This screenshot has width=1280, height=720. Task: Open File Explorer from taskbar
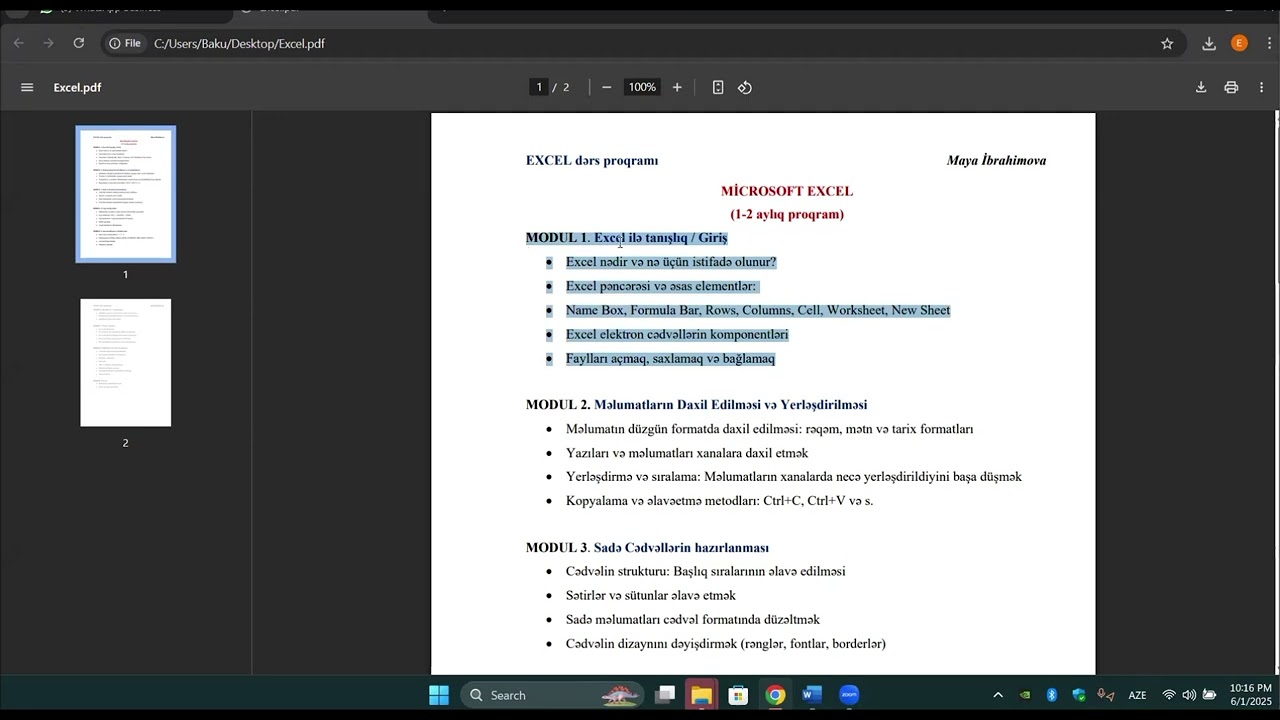702,695
